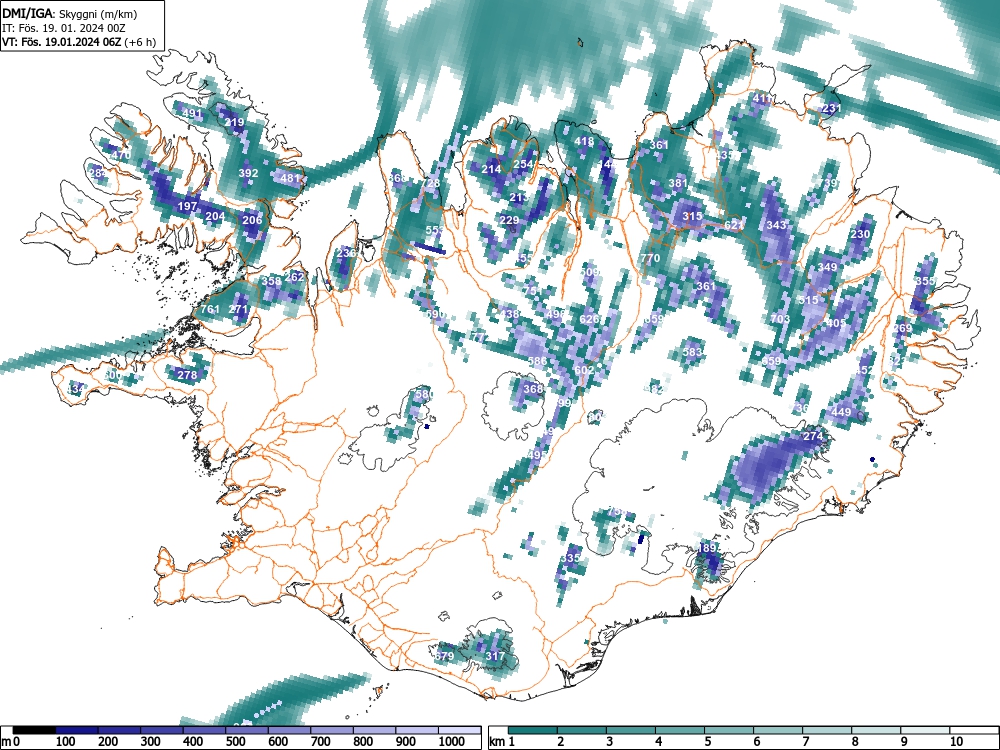1000x750 pixels.
Task: Click the visibility value '204' on the map
Action: pos(215,216)
